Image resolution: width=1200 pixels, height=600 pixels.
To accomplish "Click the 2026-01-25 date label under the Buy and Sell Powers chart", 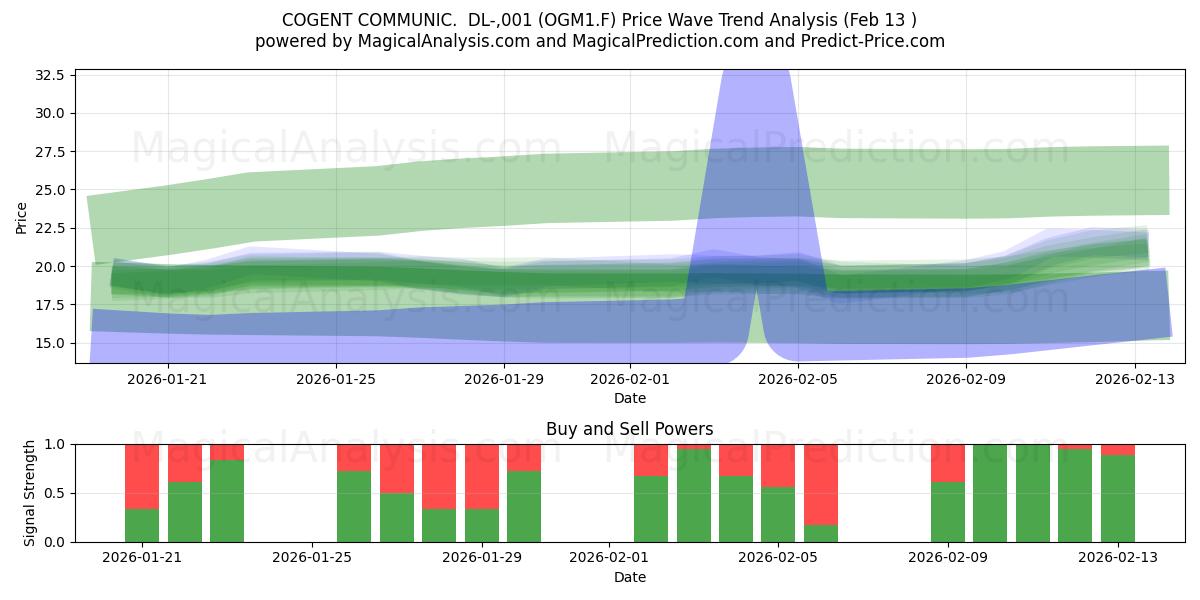I will pyautogui.click(x=312, y=558).
